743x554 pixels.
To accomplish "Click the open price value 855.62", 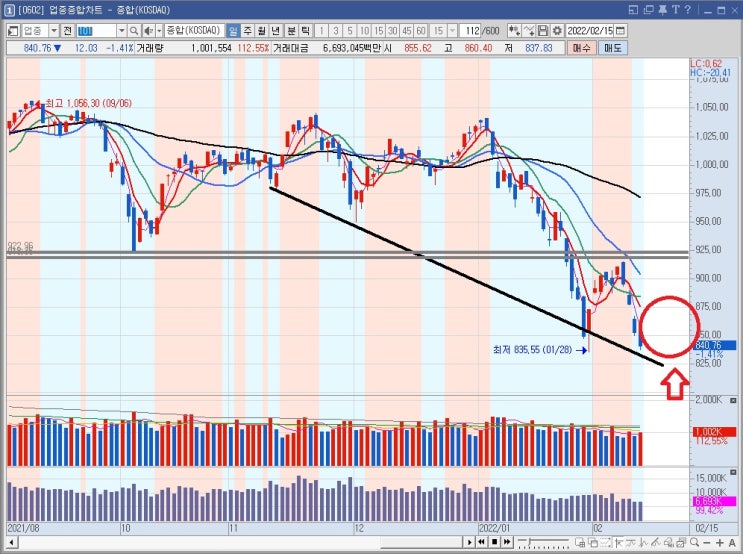I will [418, 48].
